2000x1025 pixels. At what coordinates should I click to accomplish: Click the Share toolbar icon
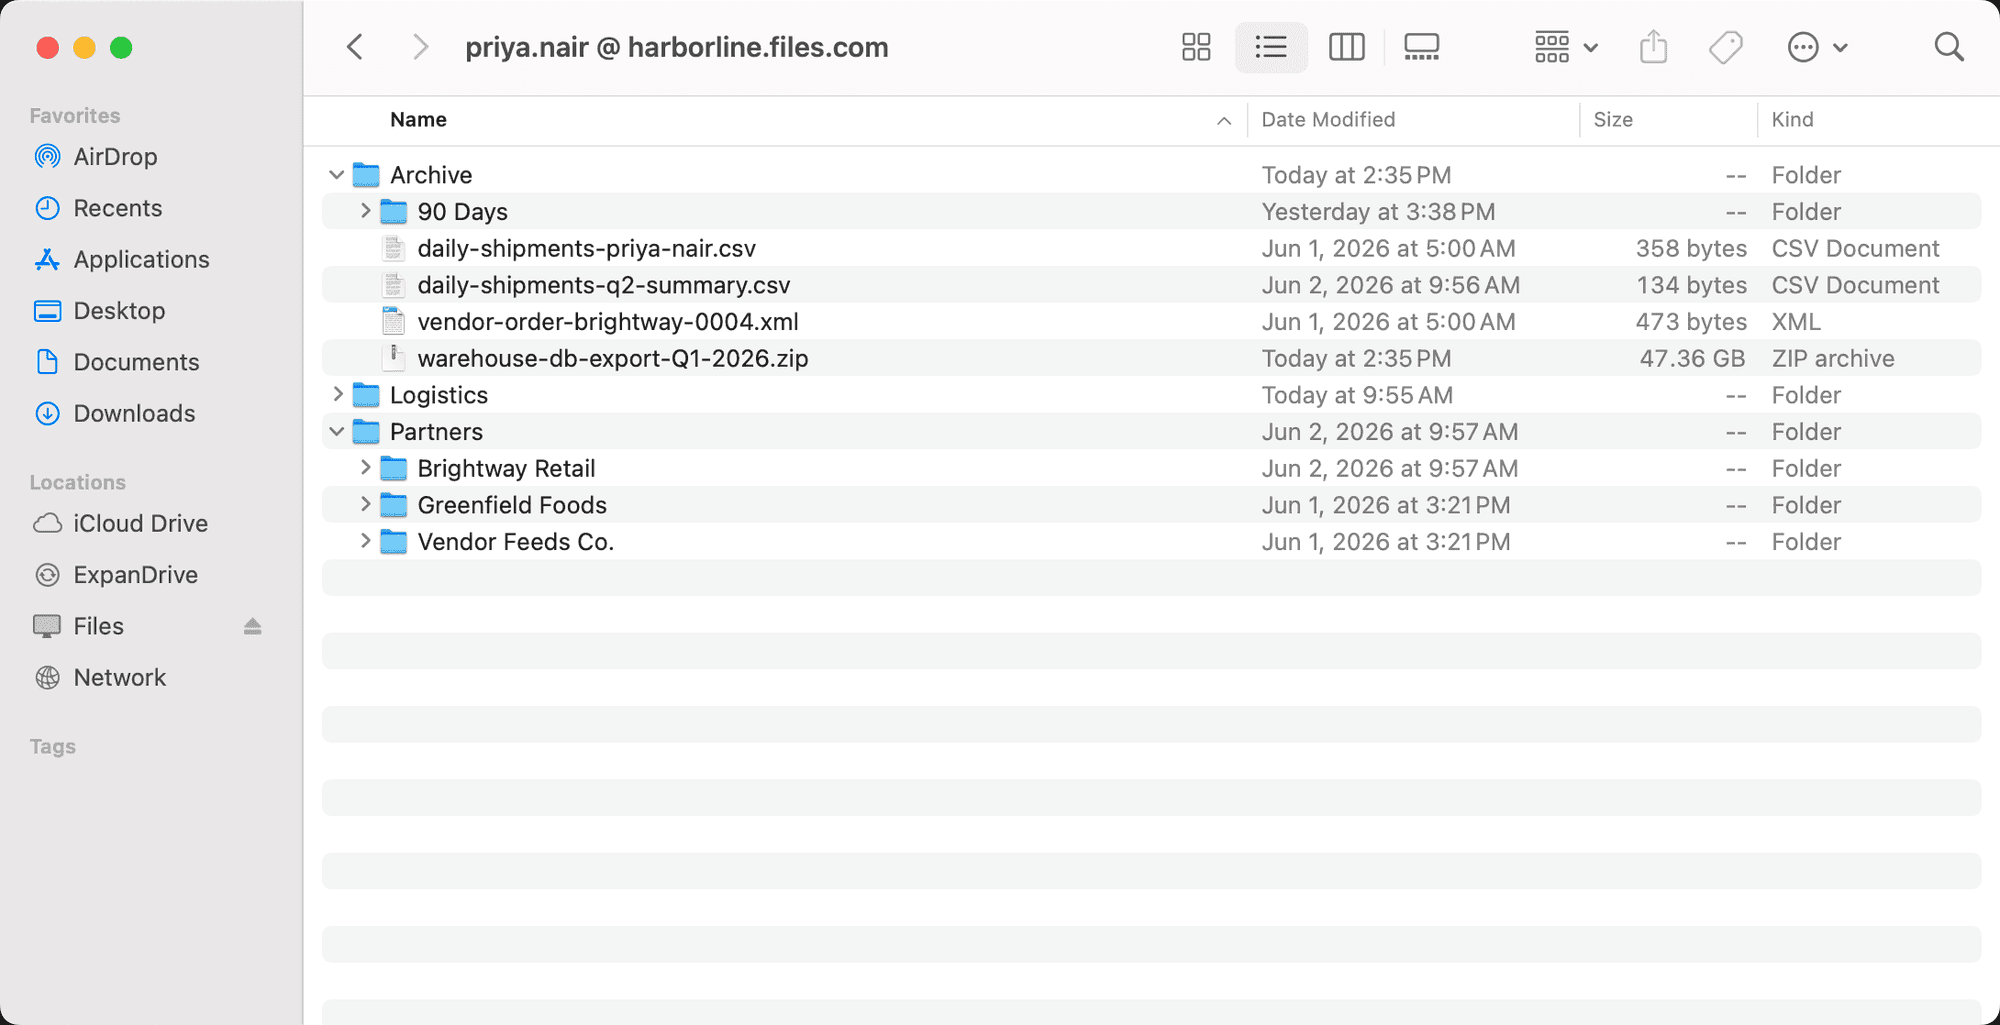coord(1654,47)
